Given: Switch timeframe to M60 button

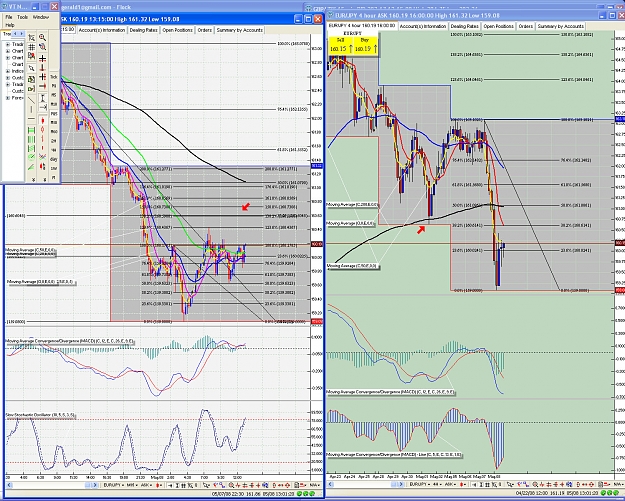Looking at the screenshot, I should coord(54,132).
